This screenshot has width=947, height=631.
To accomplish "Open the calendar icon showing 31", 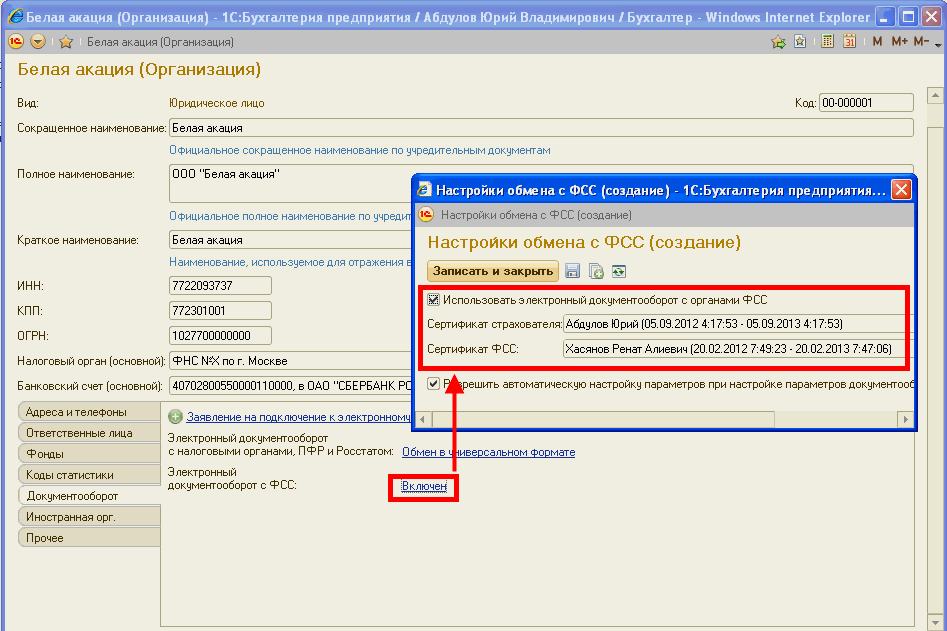I will 849,41.
